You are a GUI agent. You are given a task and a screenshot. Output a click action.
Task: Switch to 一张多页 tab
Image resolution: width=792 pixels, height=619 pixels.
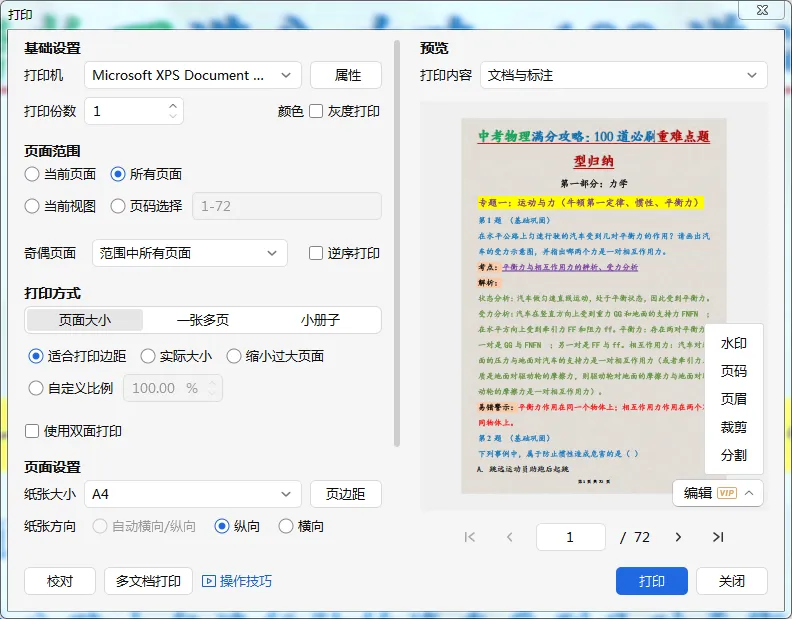coord(203,320)
